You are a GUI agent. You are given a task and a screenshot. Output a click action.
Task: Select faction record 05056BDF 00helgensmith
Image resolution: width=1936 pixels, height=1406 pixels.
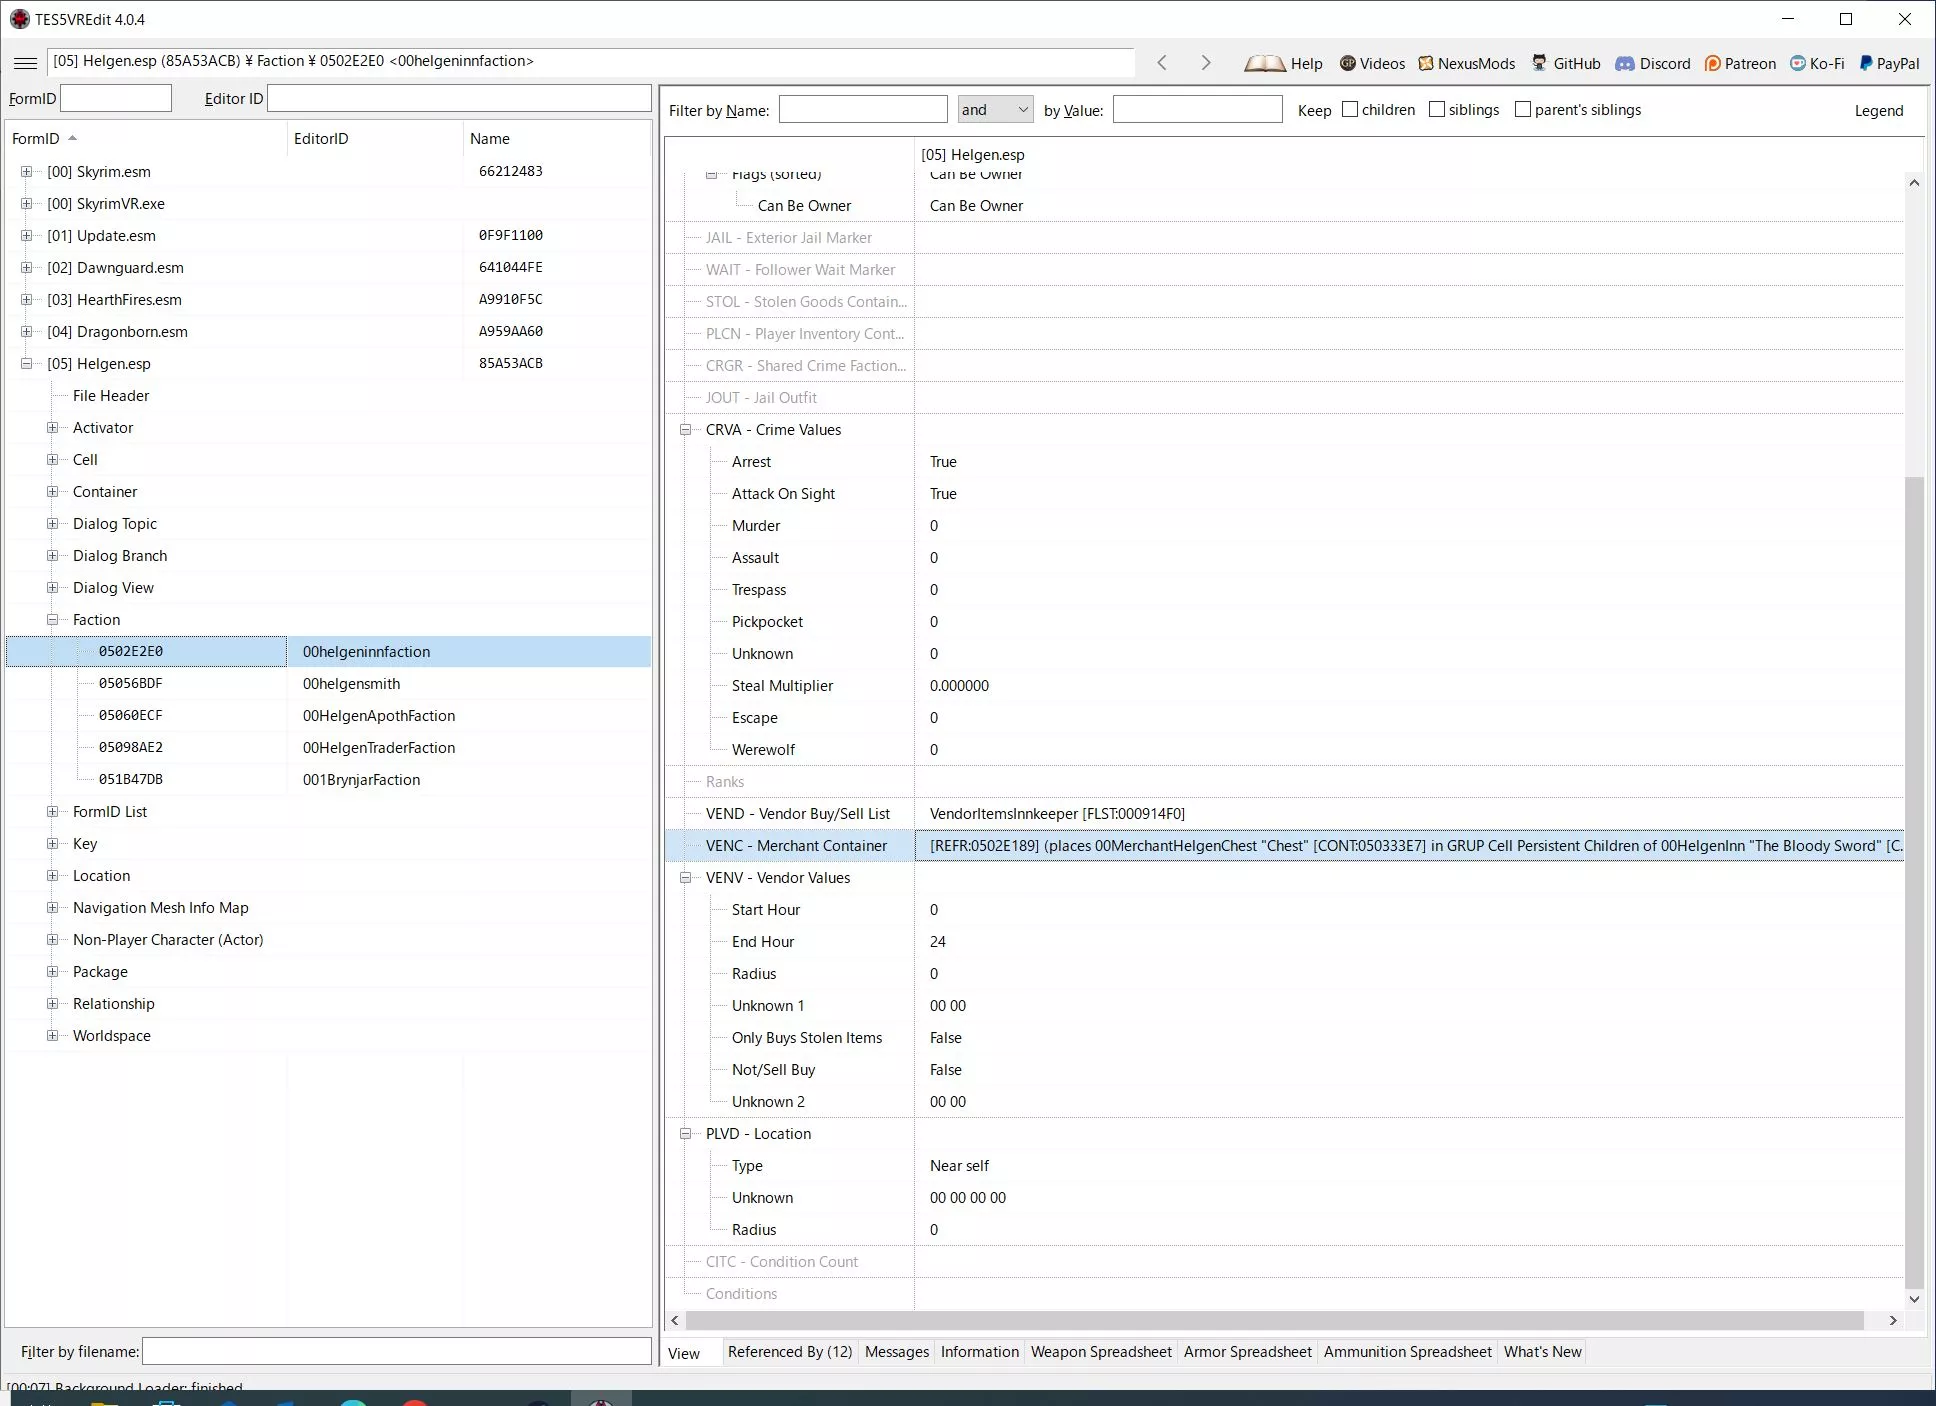coord(328,683)
